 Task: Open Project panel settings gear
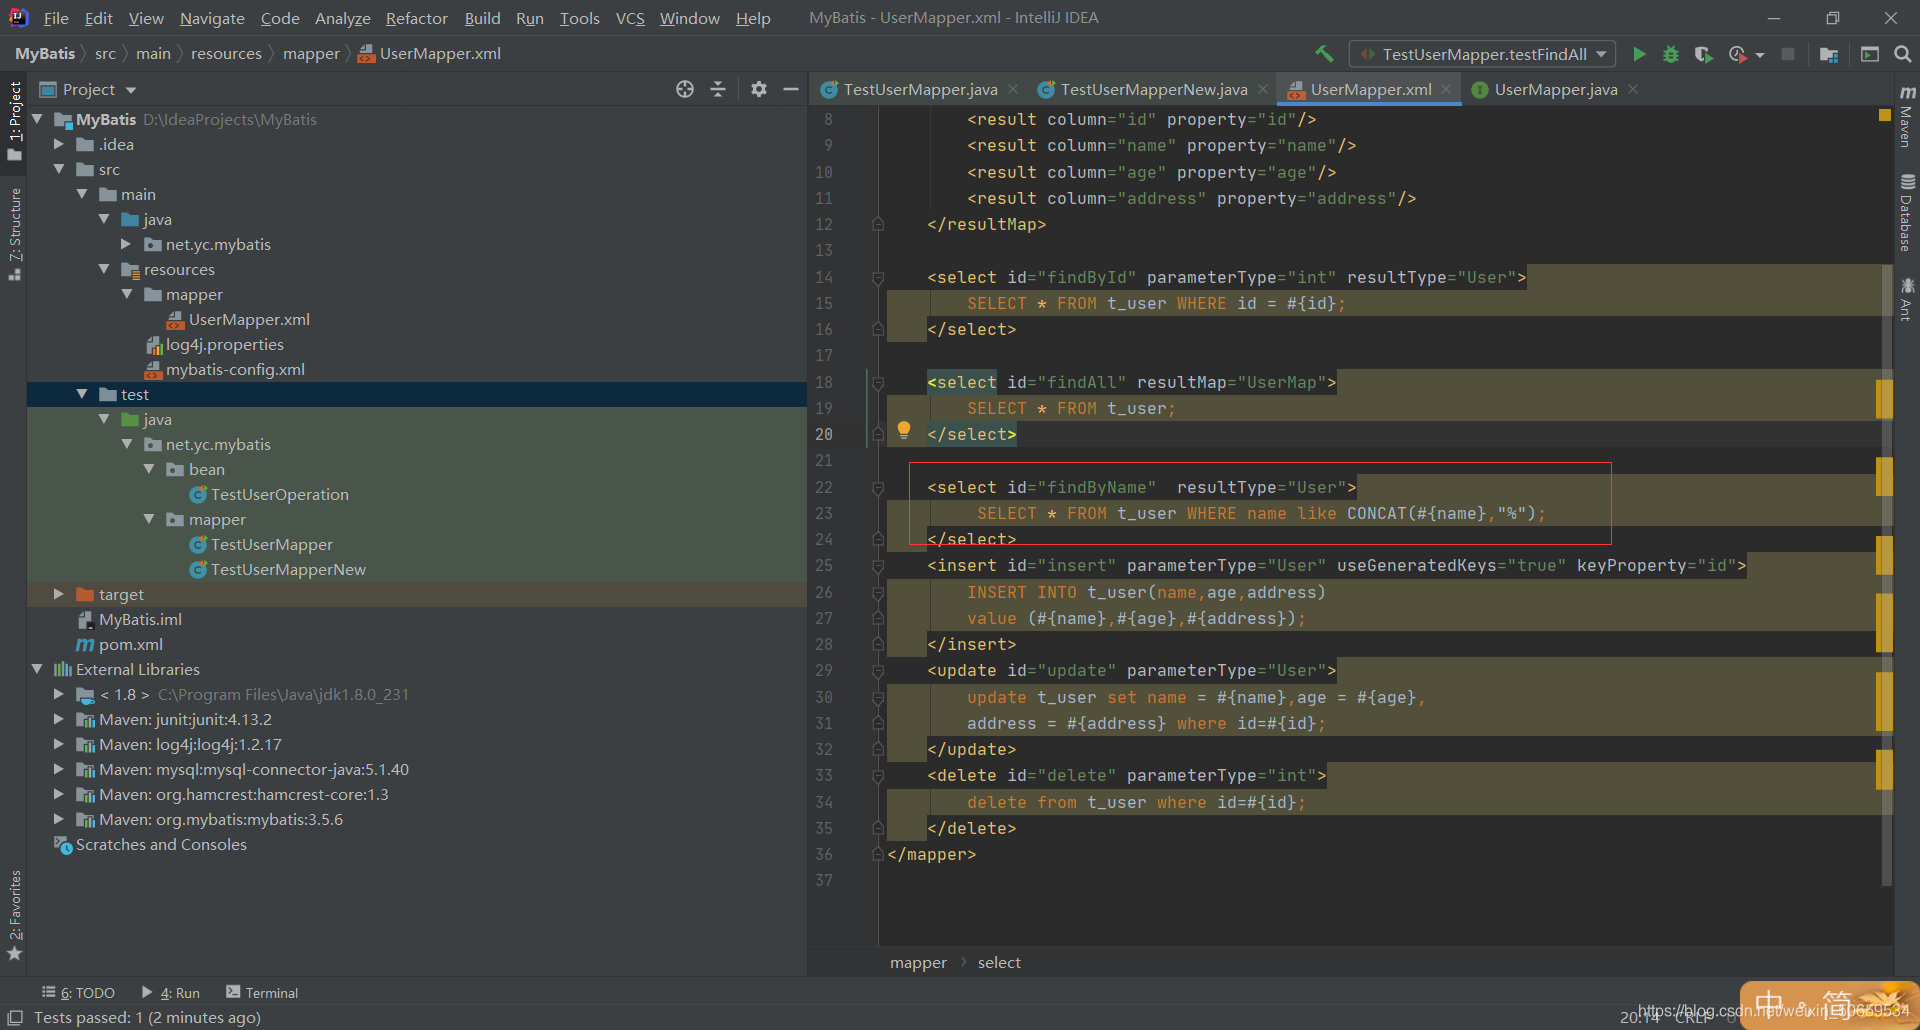click(759, 89)
